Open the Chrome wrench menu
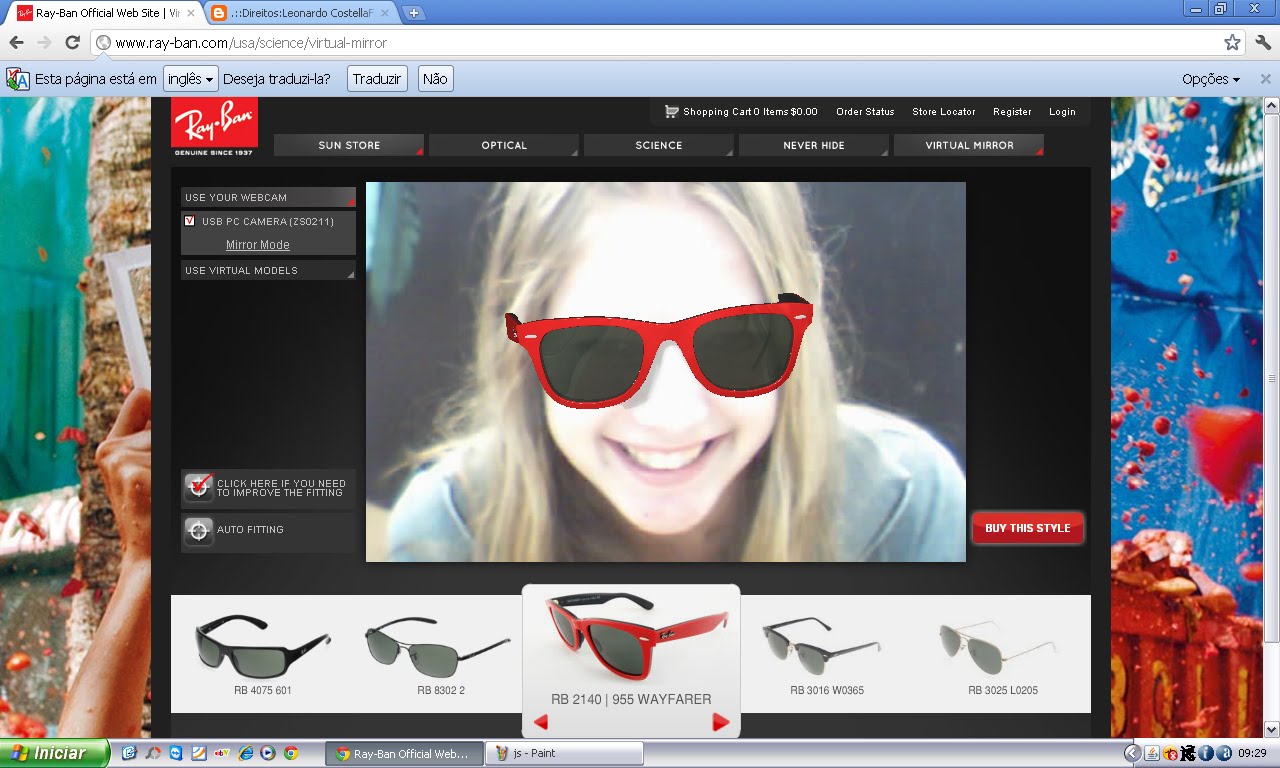Image resolution: width=1280 pixels, height=768 pixels. pos(1263,43)
